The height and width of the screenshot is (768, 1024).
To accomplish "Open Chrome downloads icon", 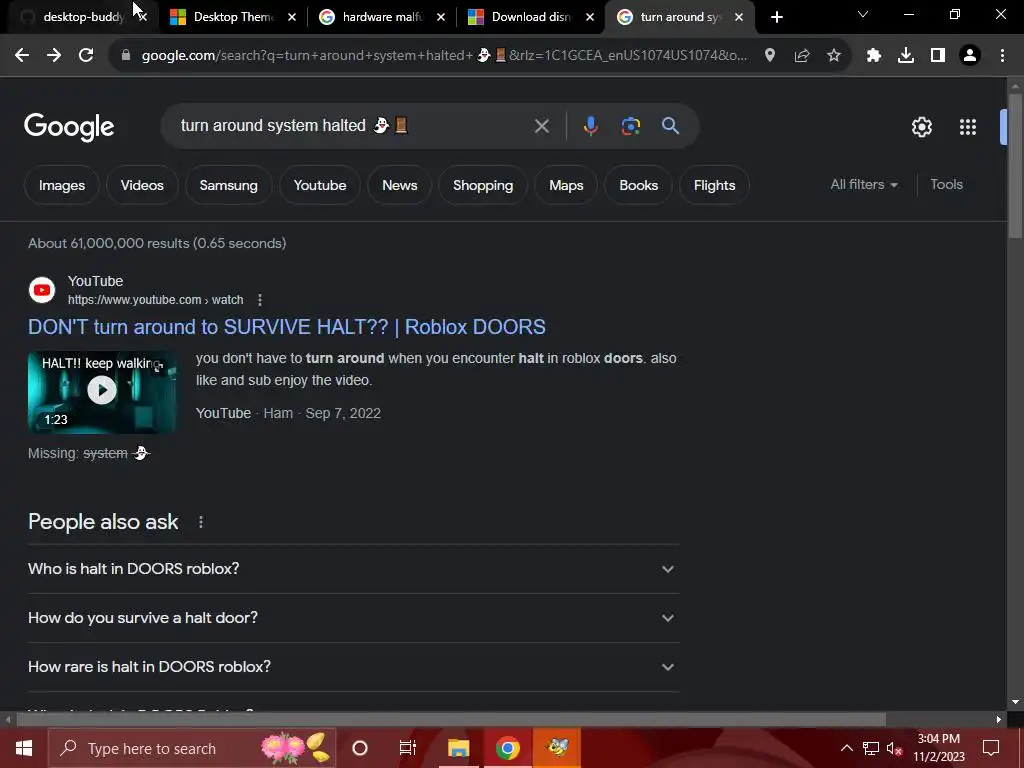I will point(906,56).
